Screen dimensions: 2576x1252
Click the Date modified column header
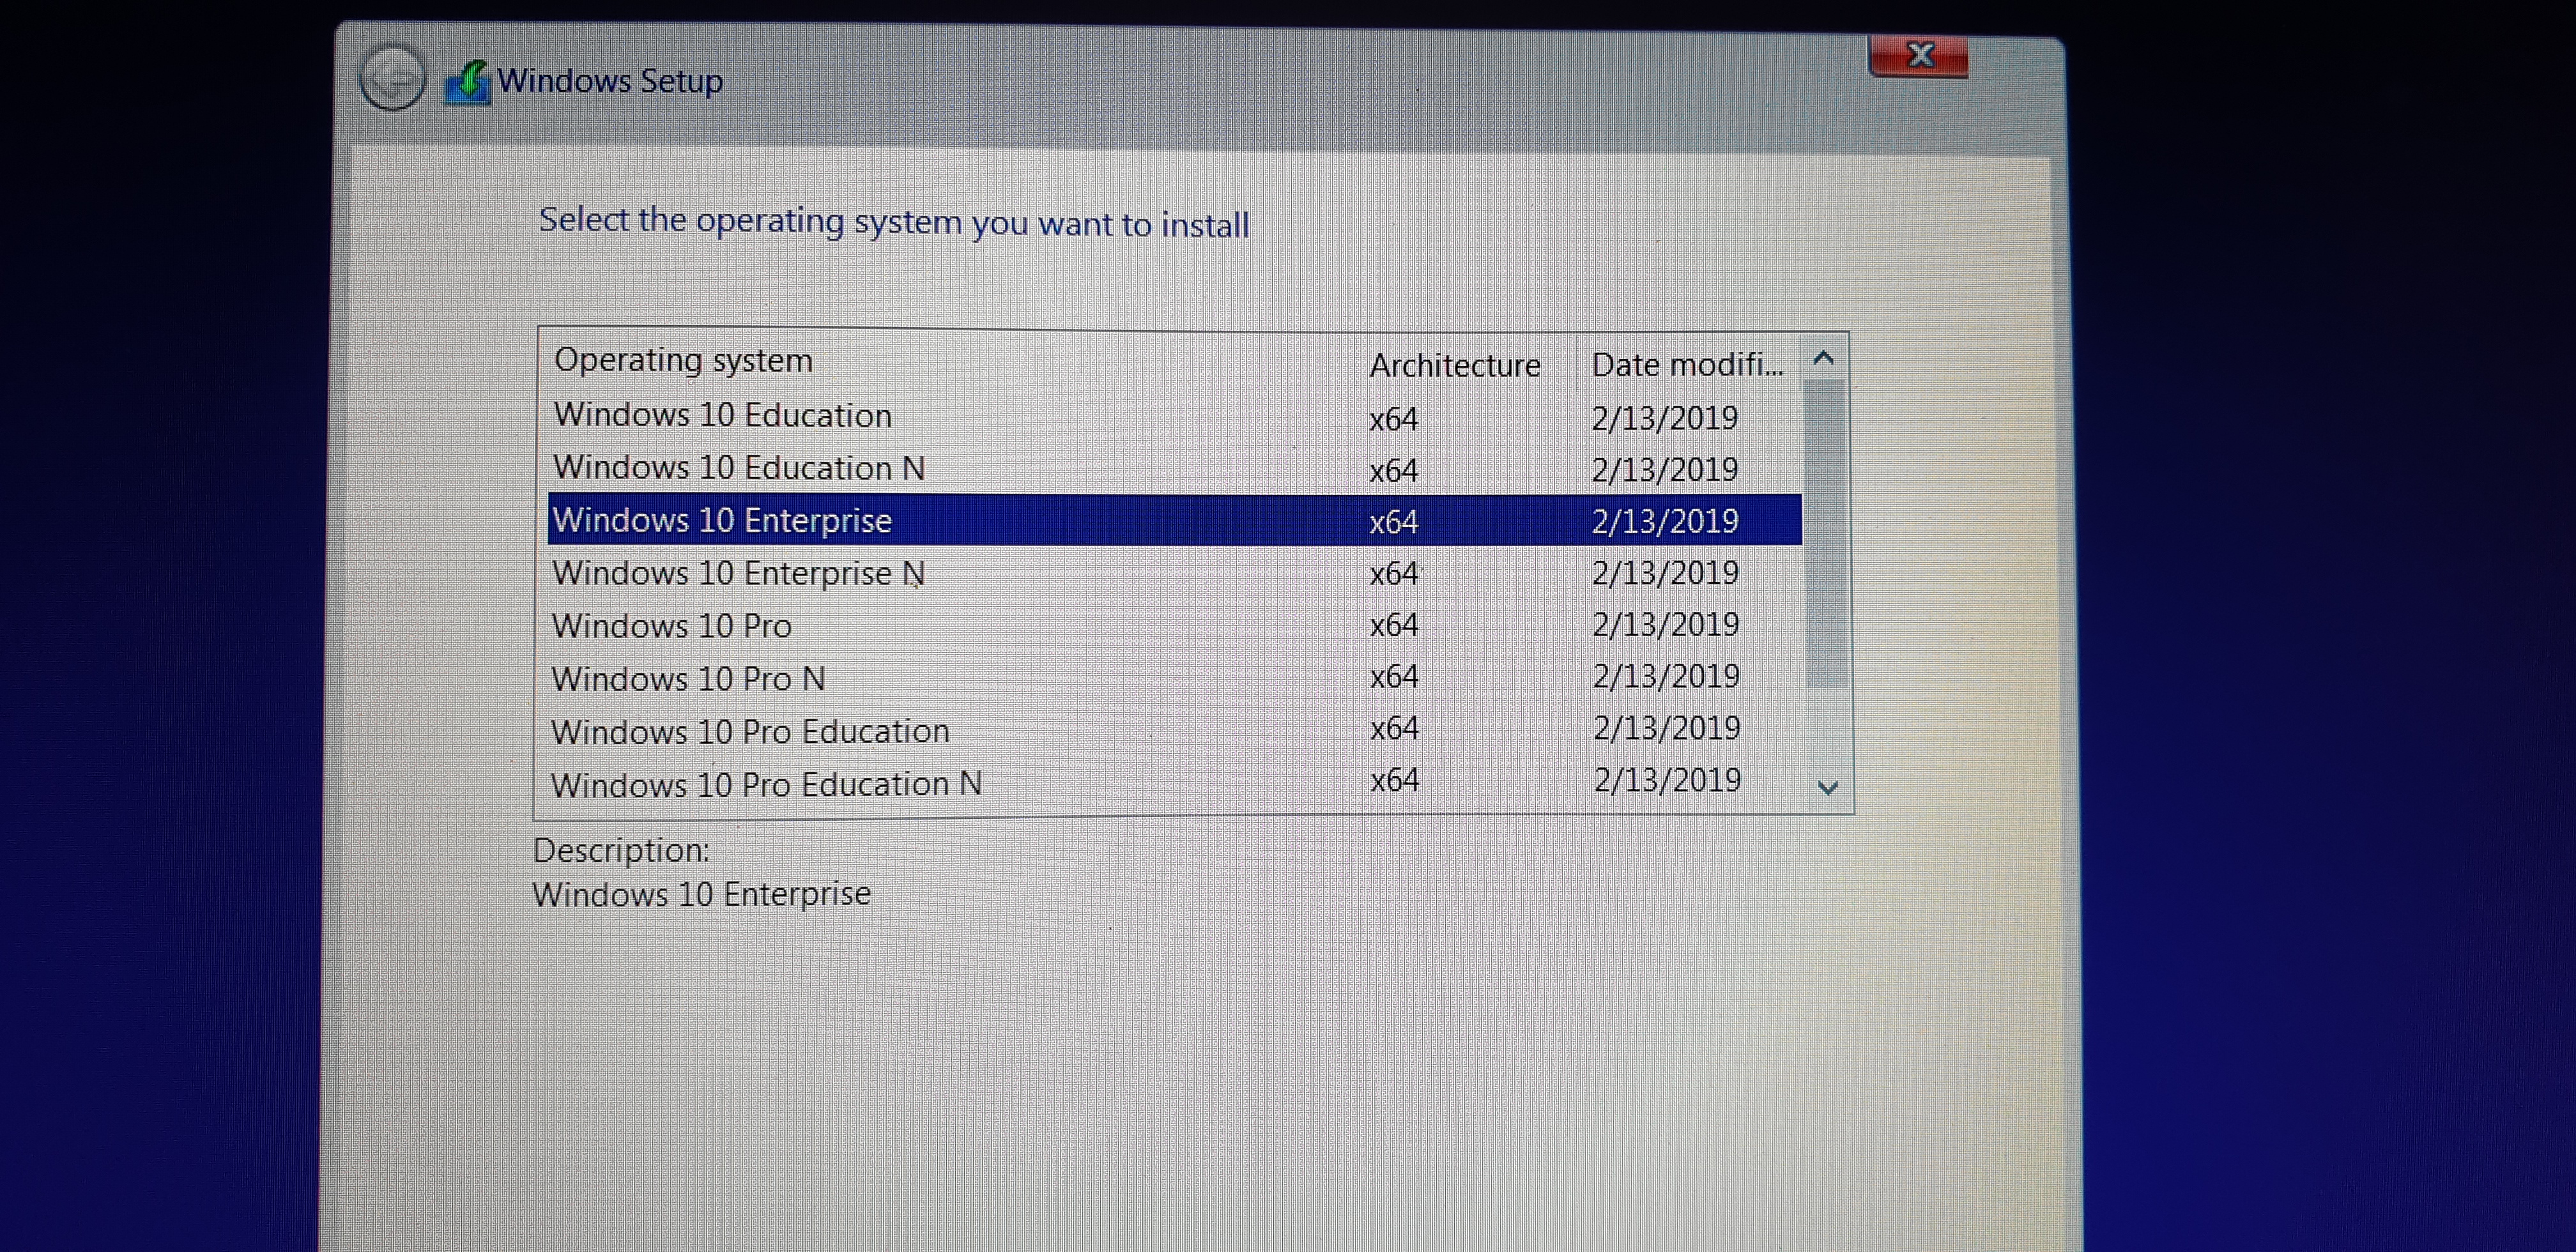tap(1688, 365)
